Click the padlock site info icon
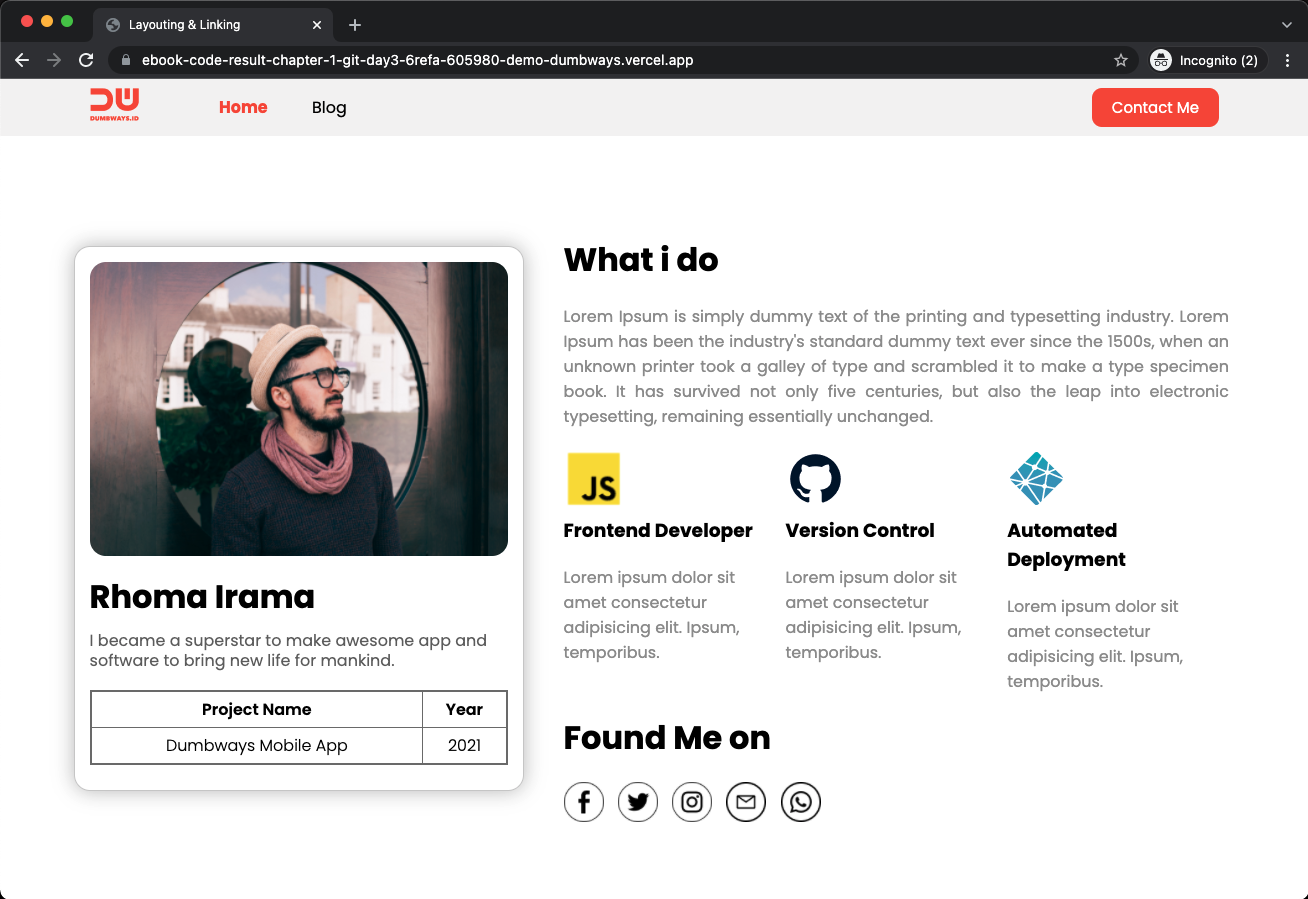The image size is (1308, 899). point(125,60)
